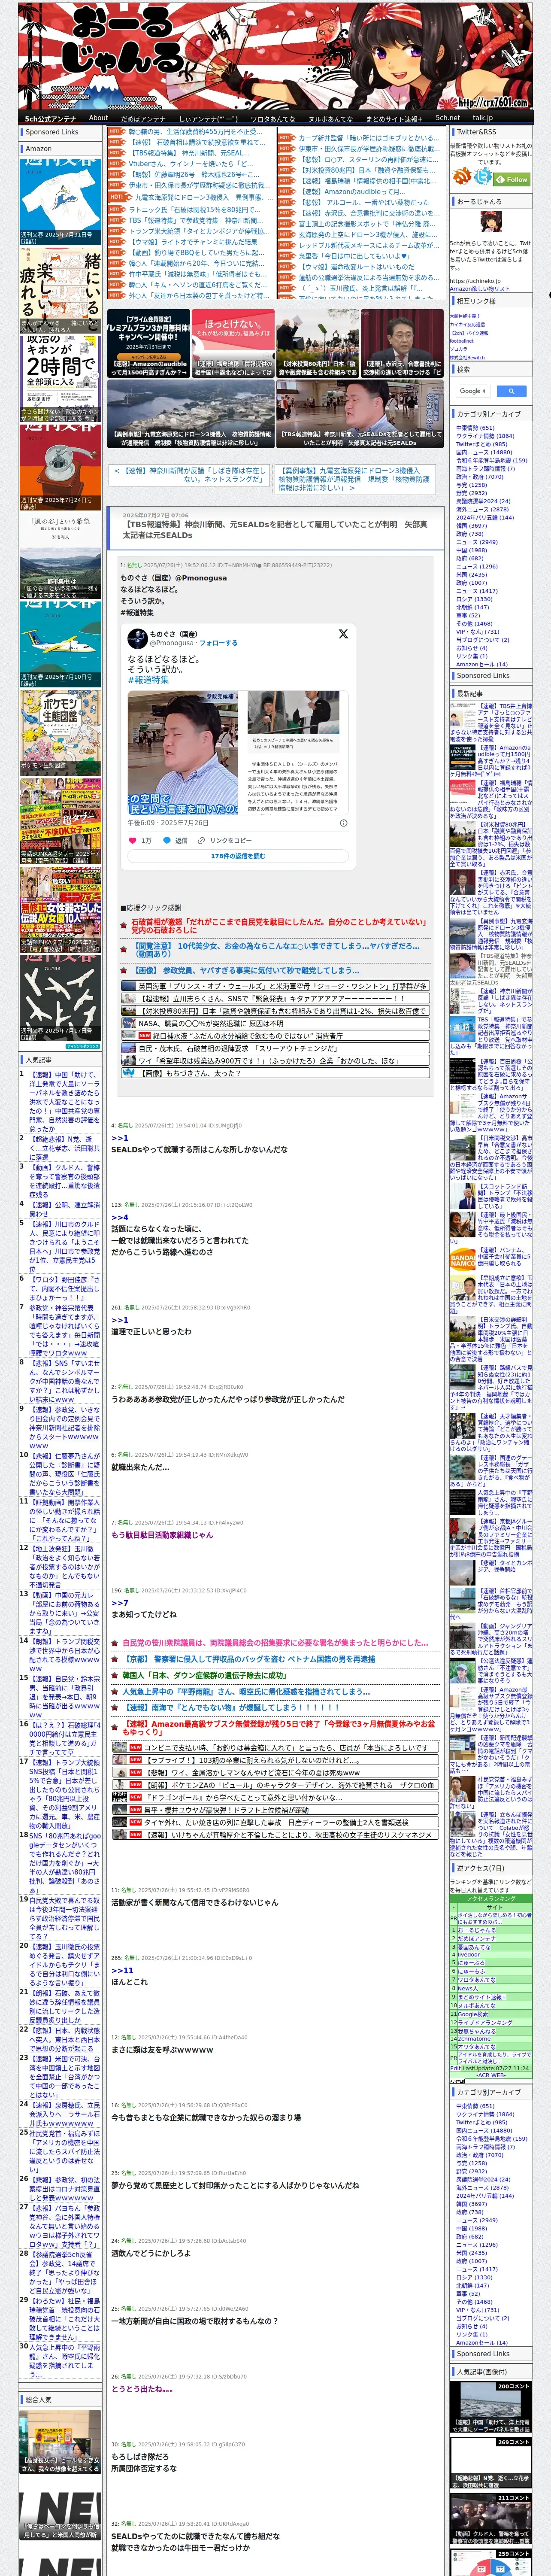Open Amazonセール (14) in the first category archive
The height and width of the screenshot is (2576, 551).
click(x=482, y=664)
